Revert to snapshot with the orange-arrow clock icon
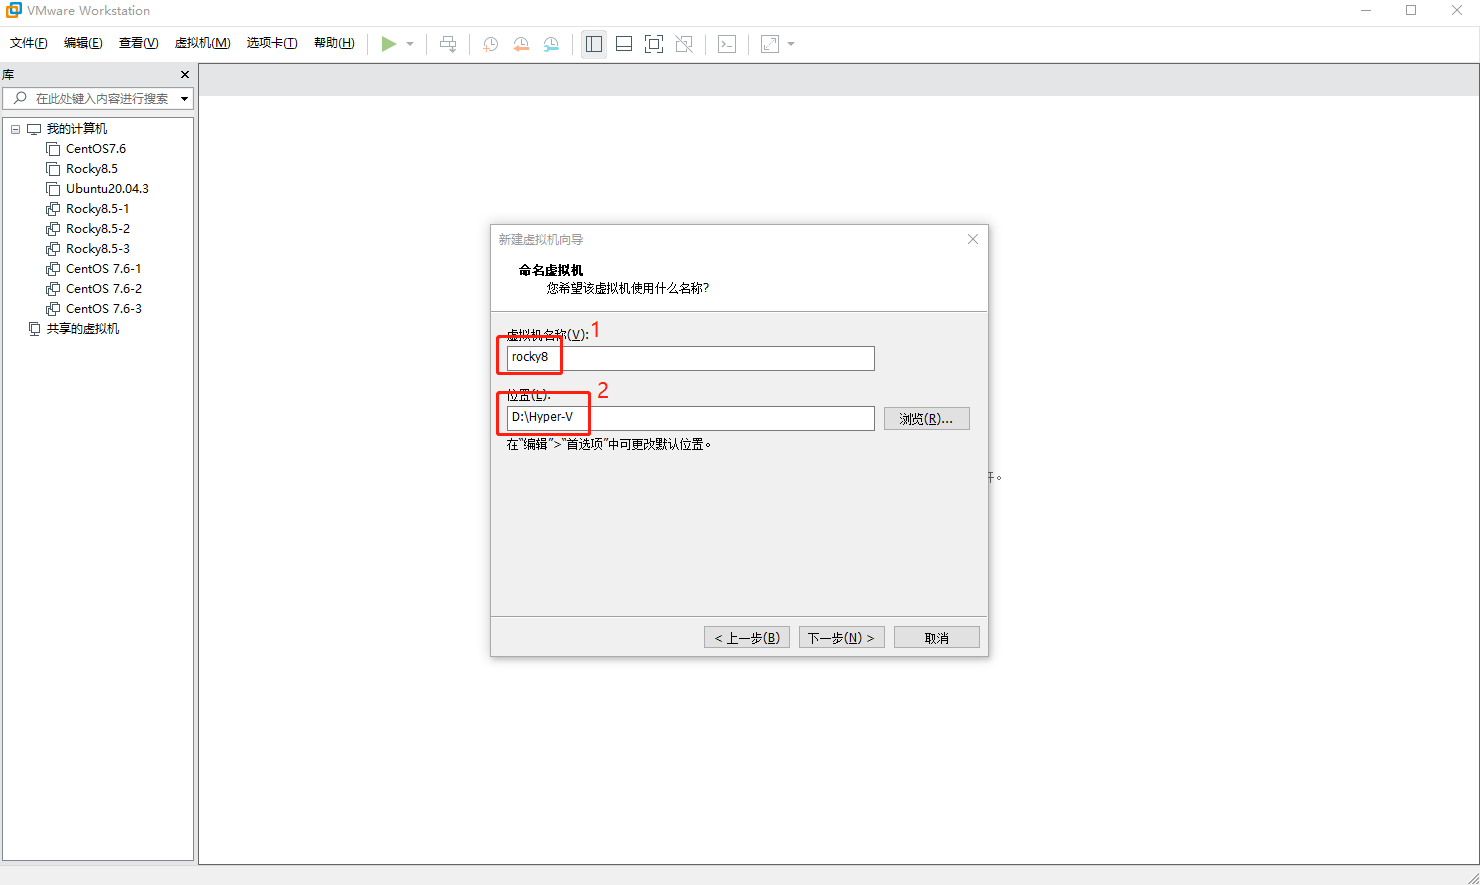This screenshot has width=1480, height=885. pos(521,44)
